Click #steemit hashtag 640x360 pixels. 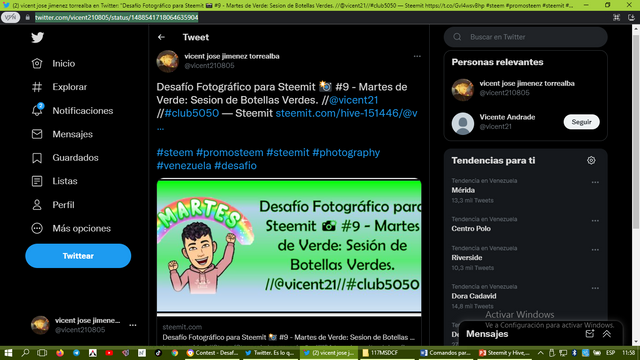pos(288,152)
